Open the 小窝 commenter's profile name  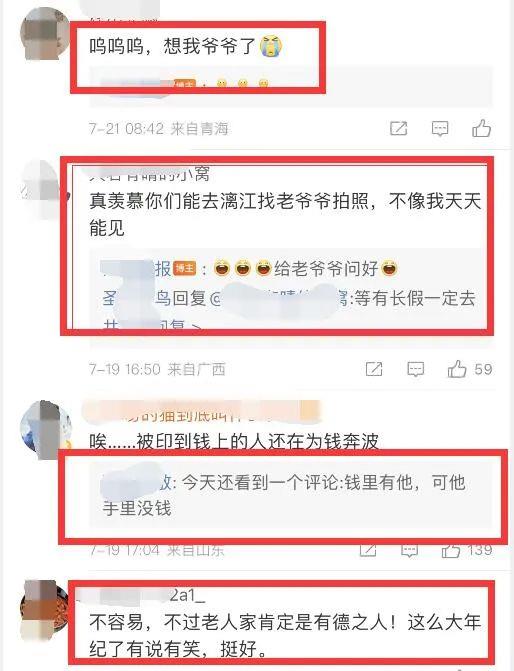150,173
